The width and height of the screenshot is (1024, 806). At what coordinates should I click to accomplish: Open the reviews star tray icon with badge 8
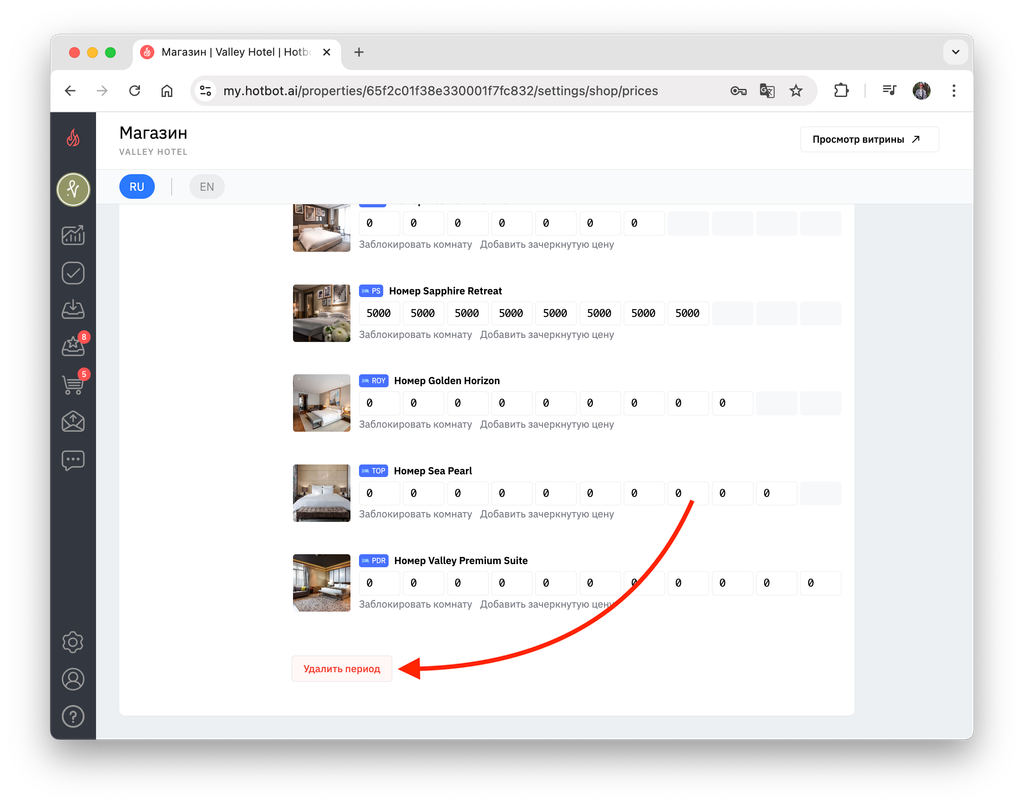pos(73,346)
